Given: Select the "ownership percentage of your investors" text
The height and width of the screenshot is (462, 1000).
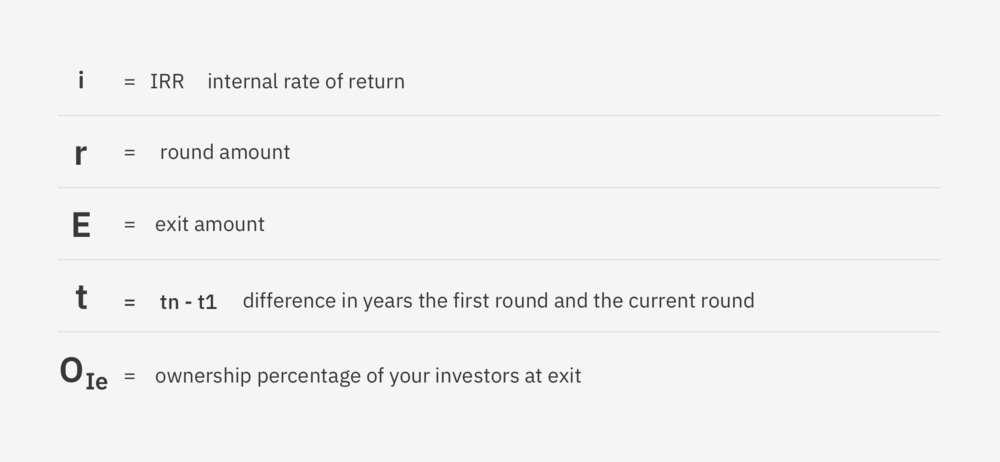Looking at the screenshot, I should pos(368,377).
